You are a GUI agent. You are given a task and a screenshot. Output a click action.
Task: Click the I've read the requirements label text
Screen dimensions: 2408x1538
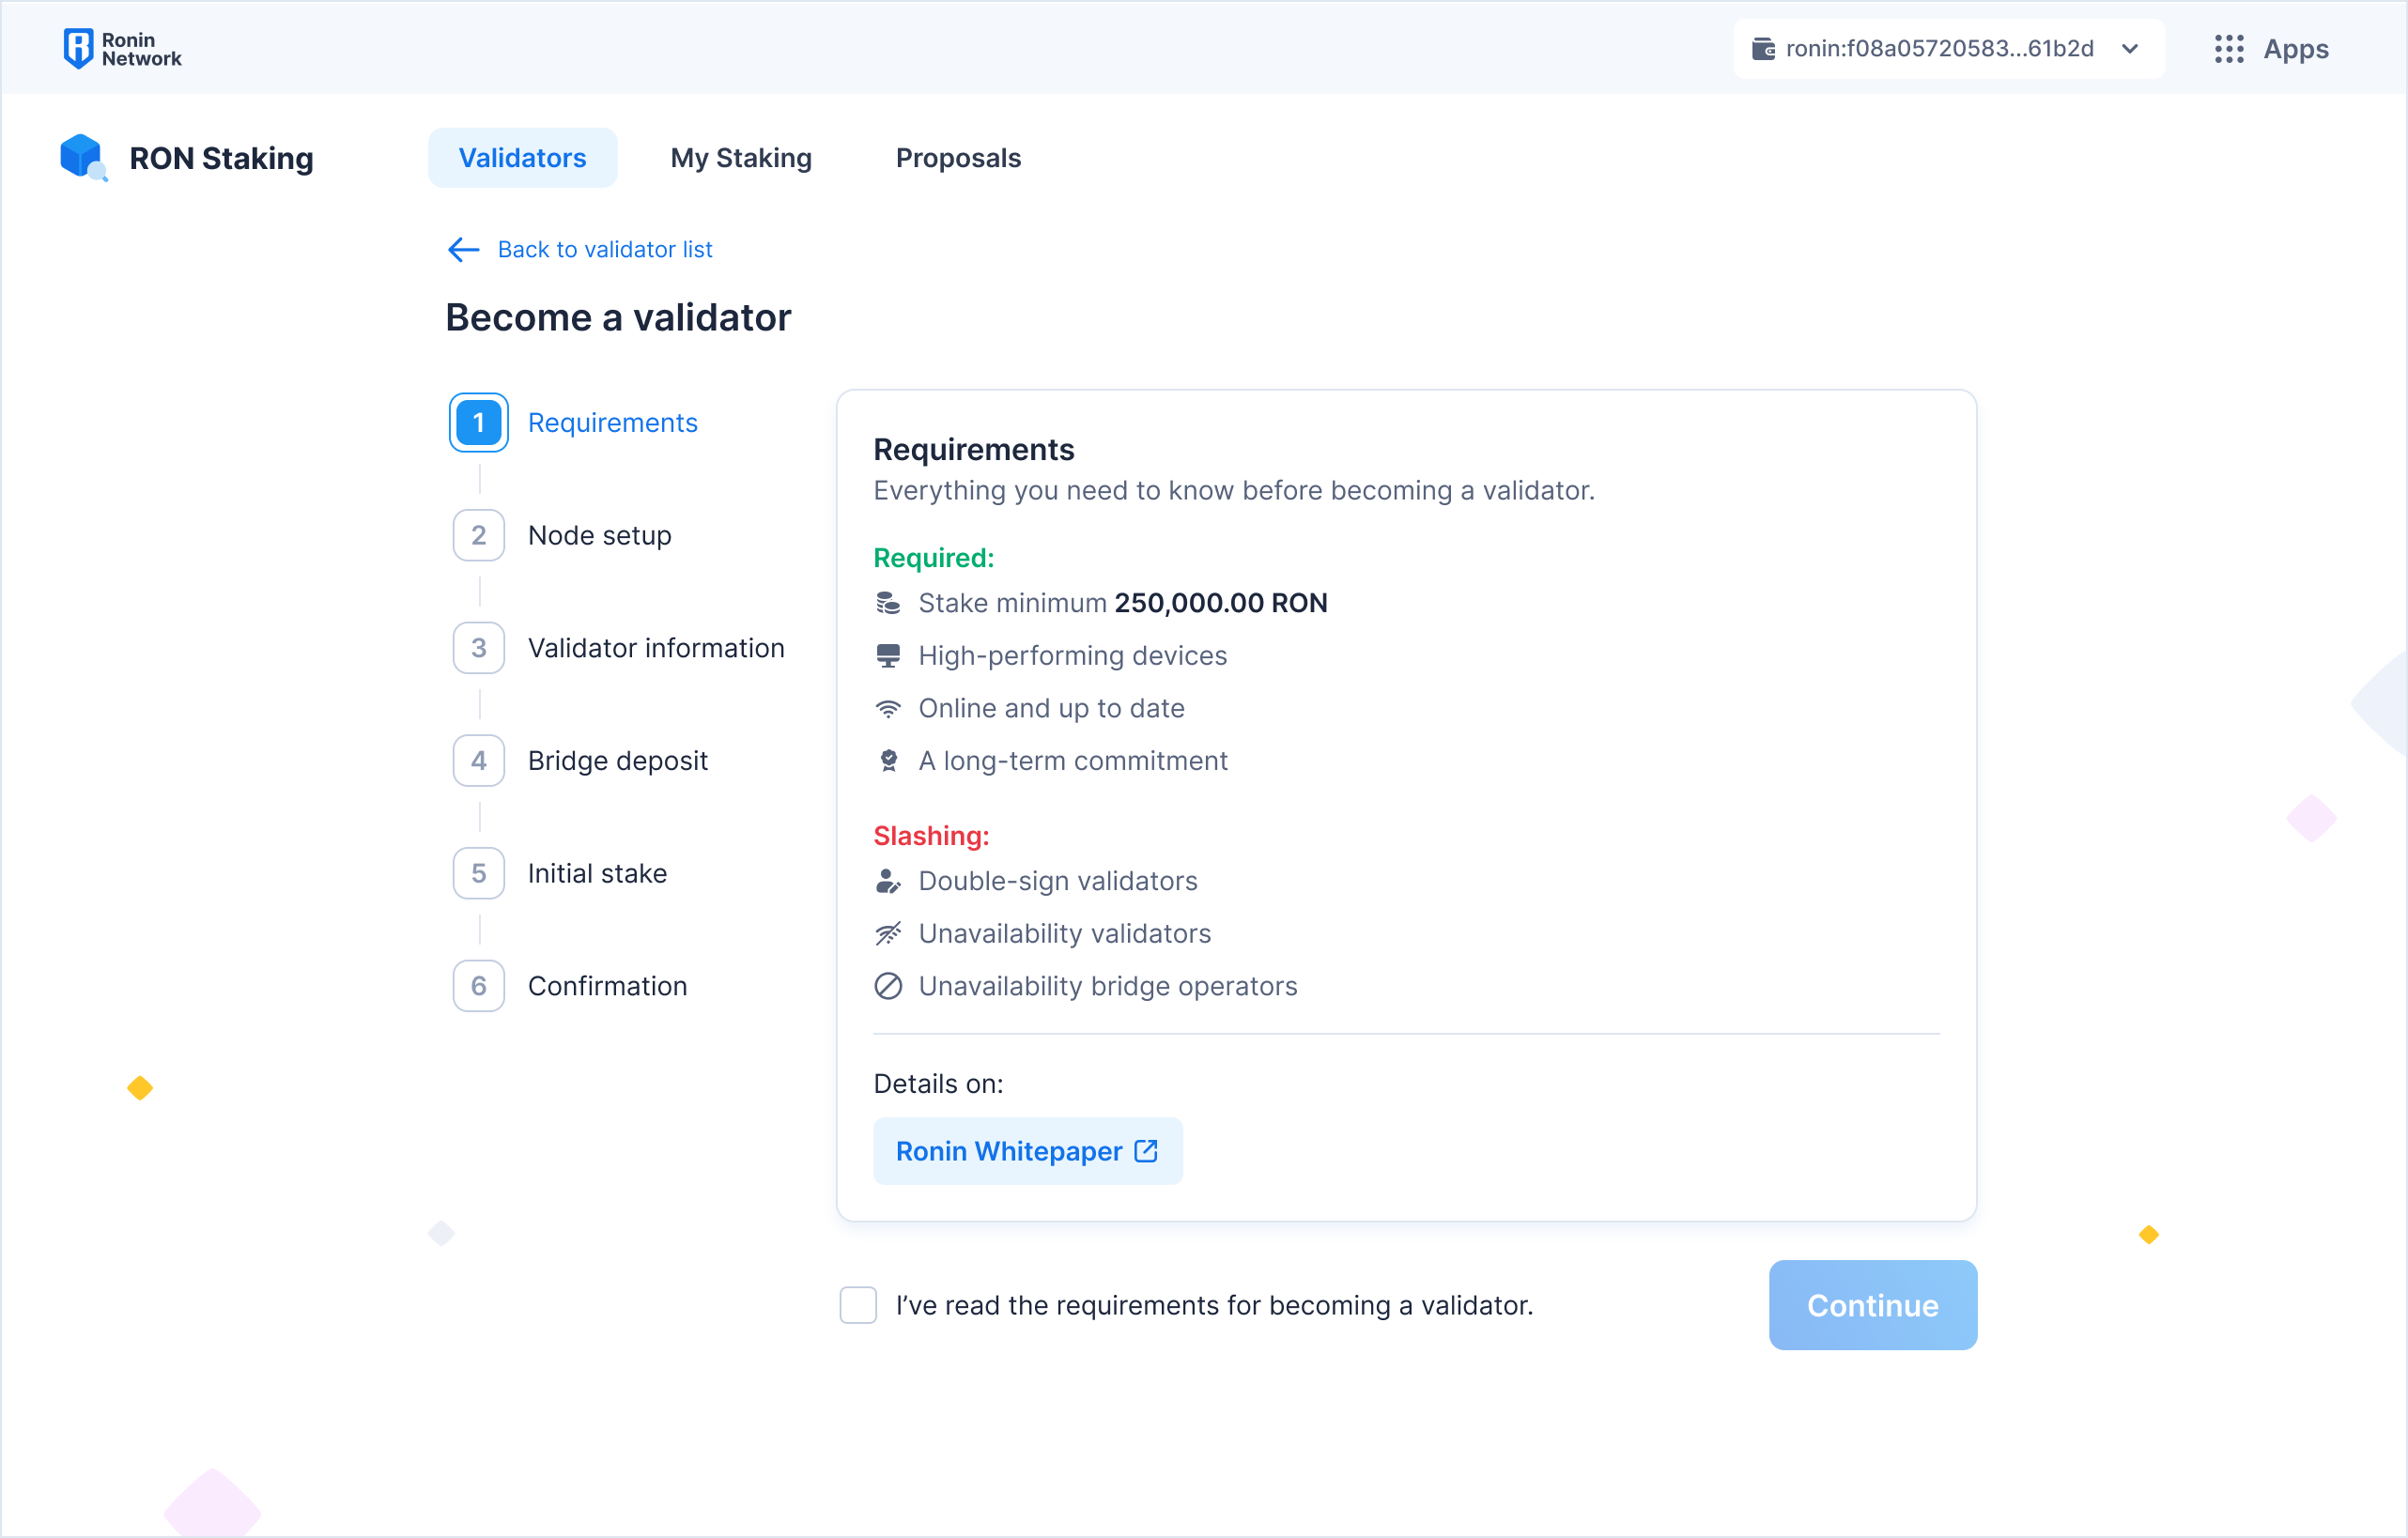(1214, 1305)
